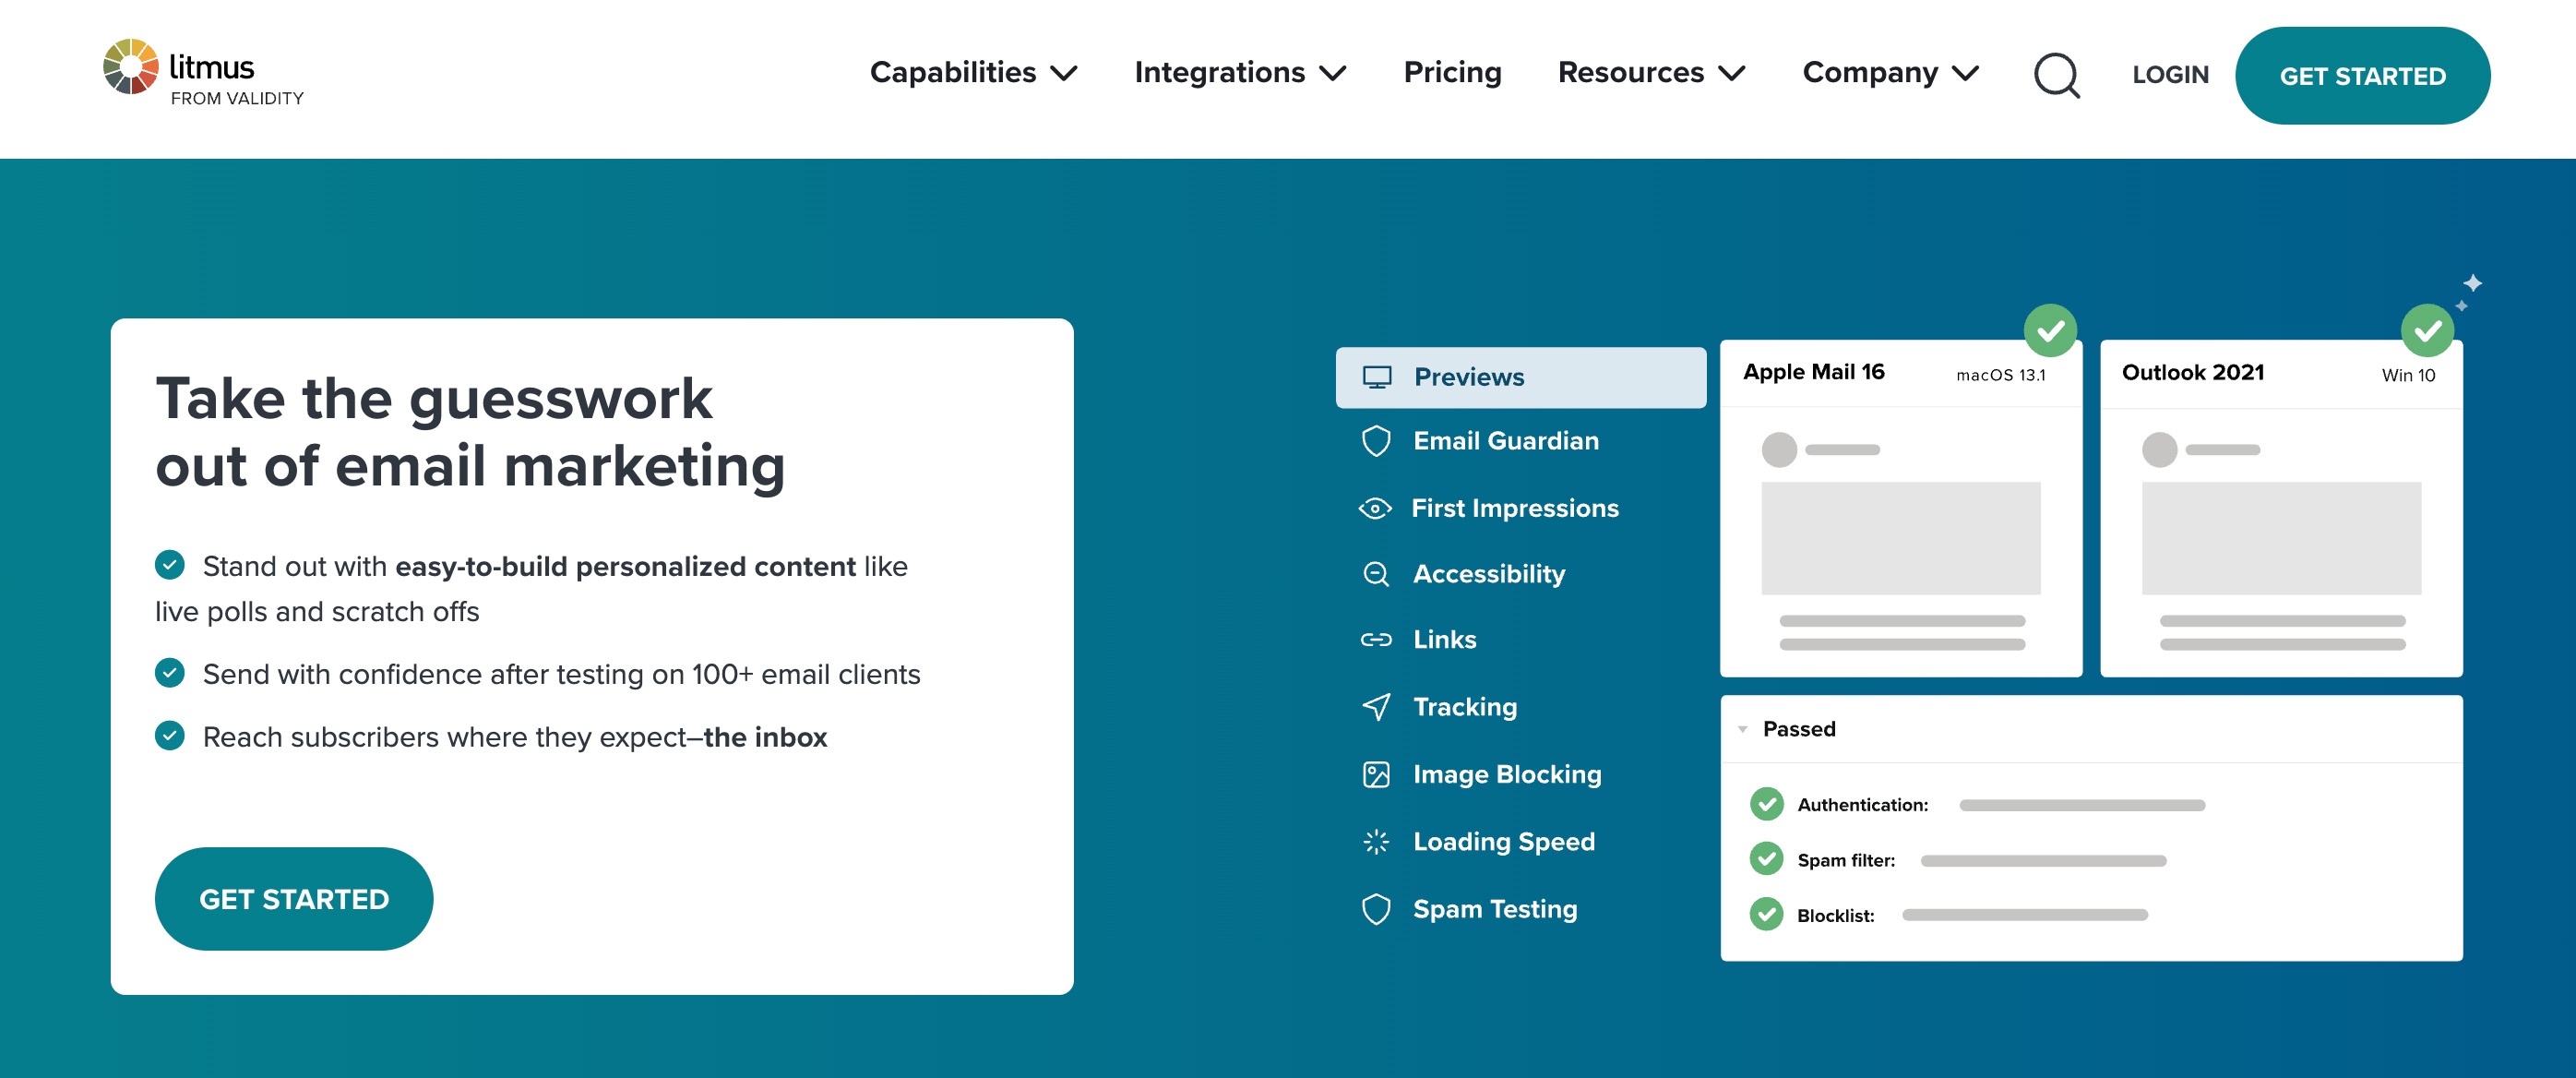Click the bold text the inbox
The image size is (2576, 1078).
coord(765,737)
